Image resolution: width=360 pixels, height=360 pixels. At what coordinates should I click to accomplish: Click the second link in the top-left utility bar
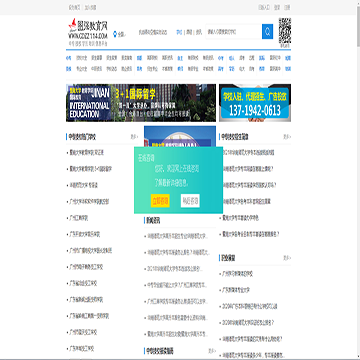[x=90, y=7]
